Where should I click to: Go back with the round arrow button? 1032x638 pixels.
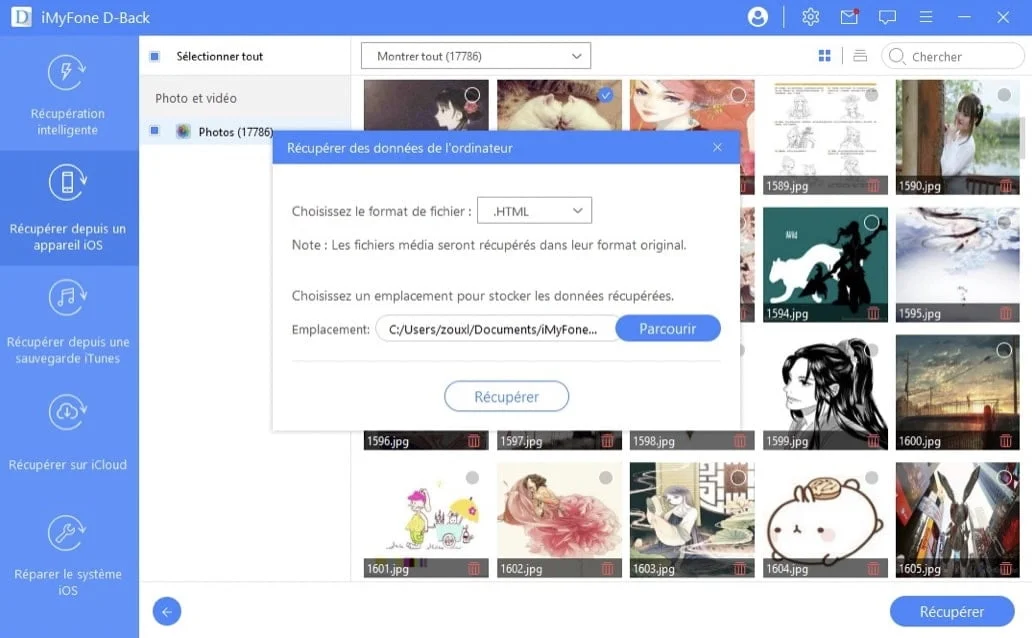[167, 612]
